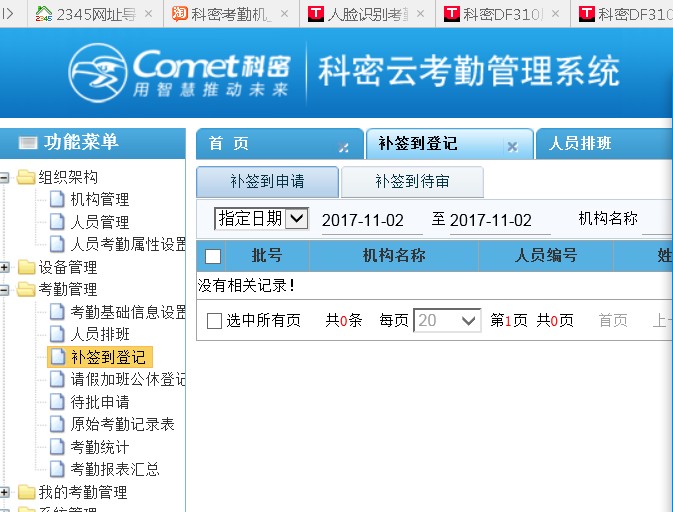Select the 补签到待审 sub-tab
The image size is (673, 512).
click(412, 182)
